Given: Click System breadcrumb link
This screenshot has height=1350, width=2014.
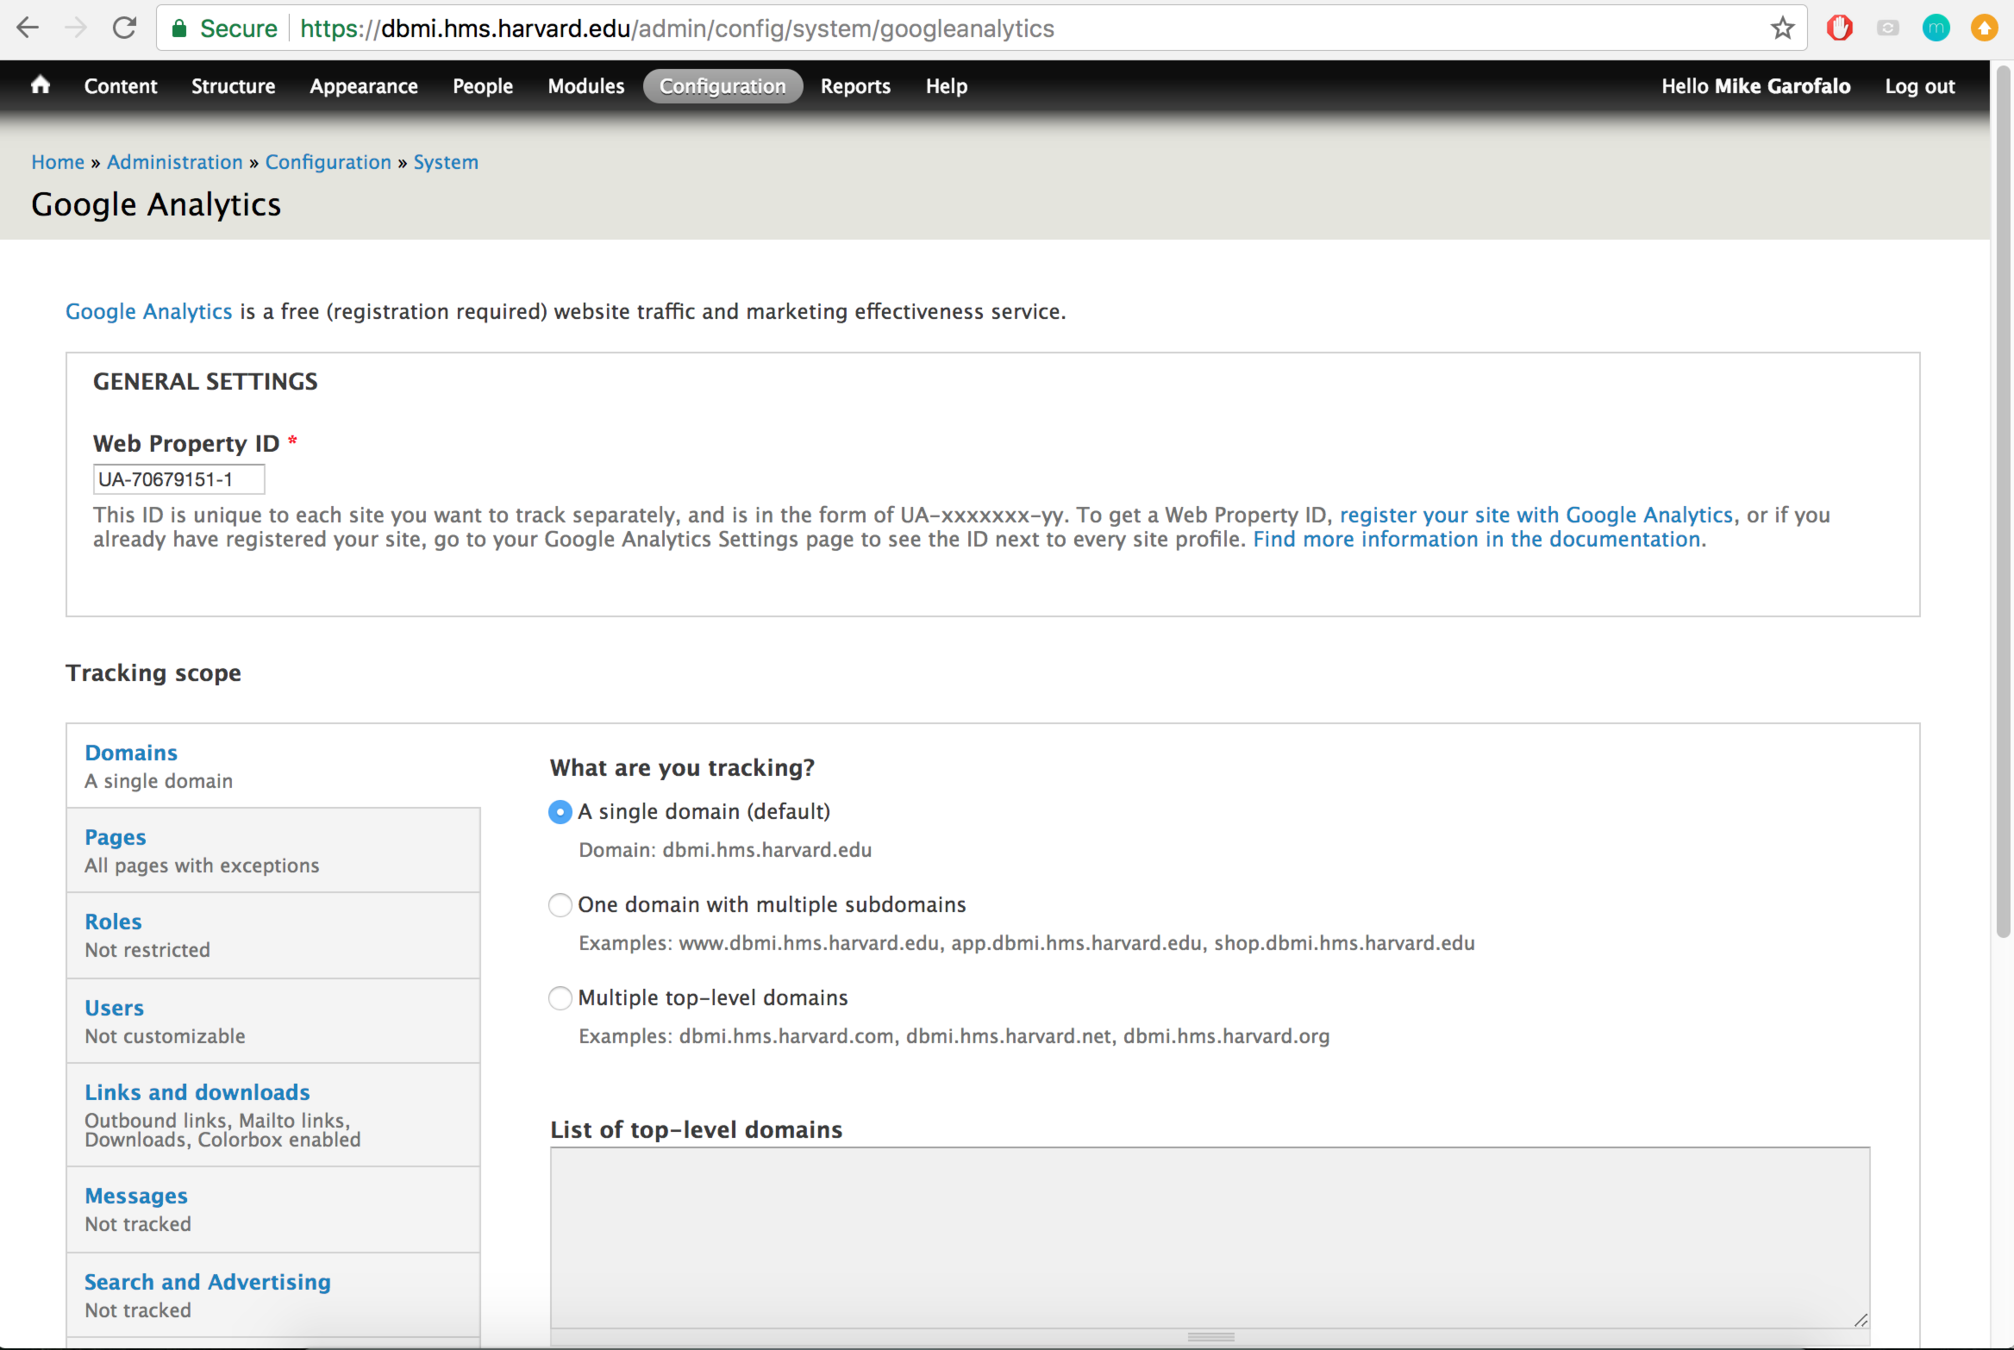Looking at the screenshot, I should point(446,162).
